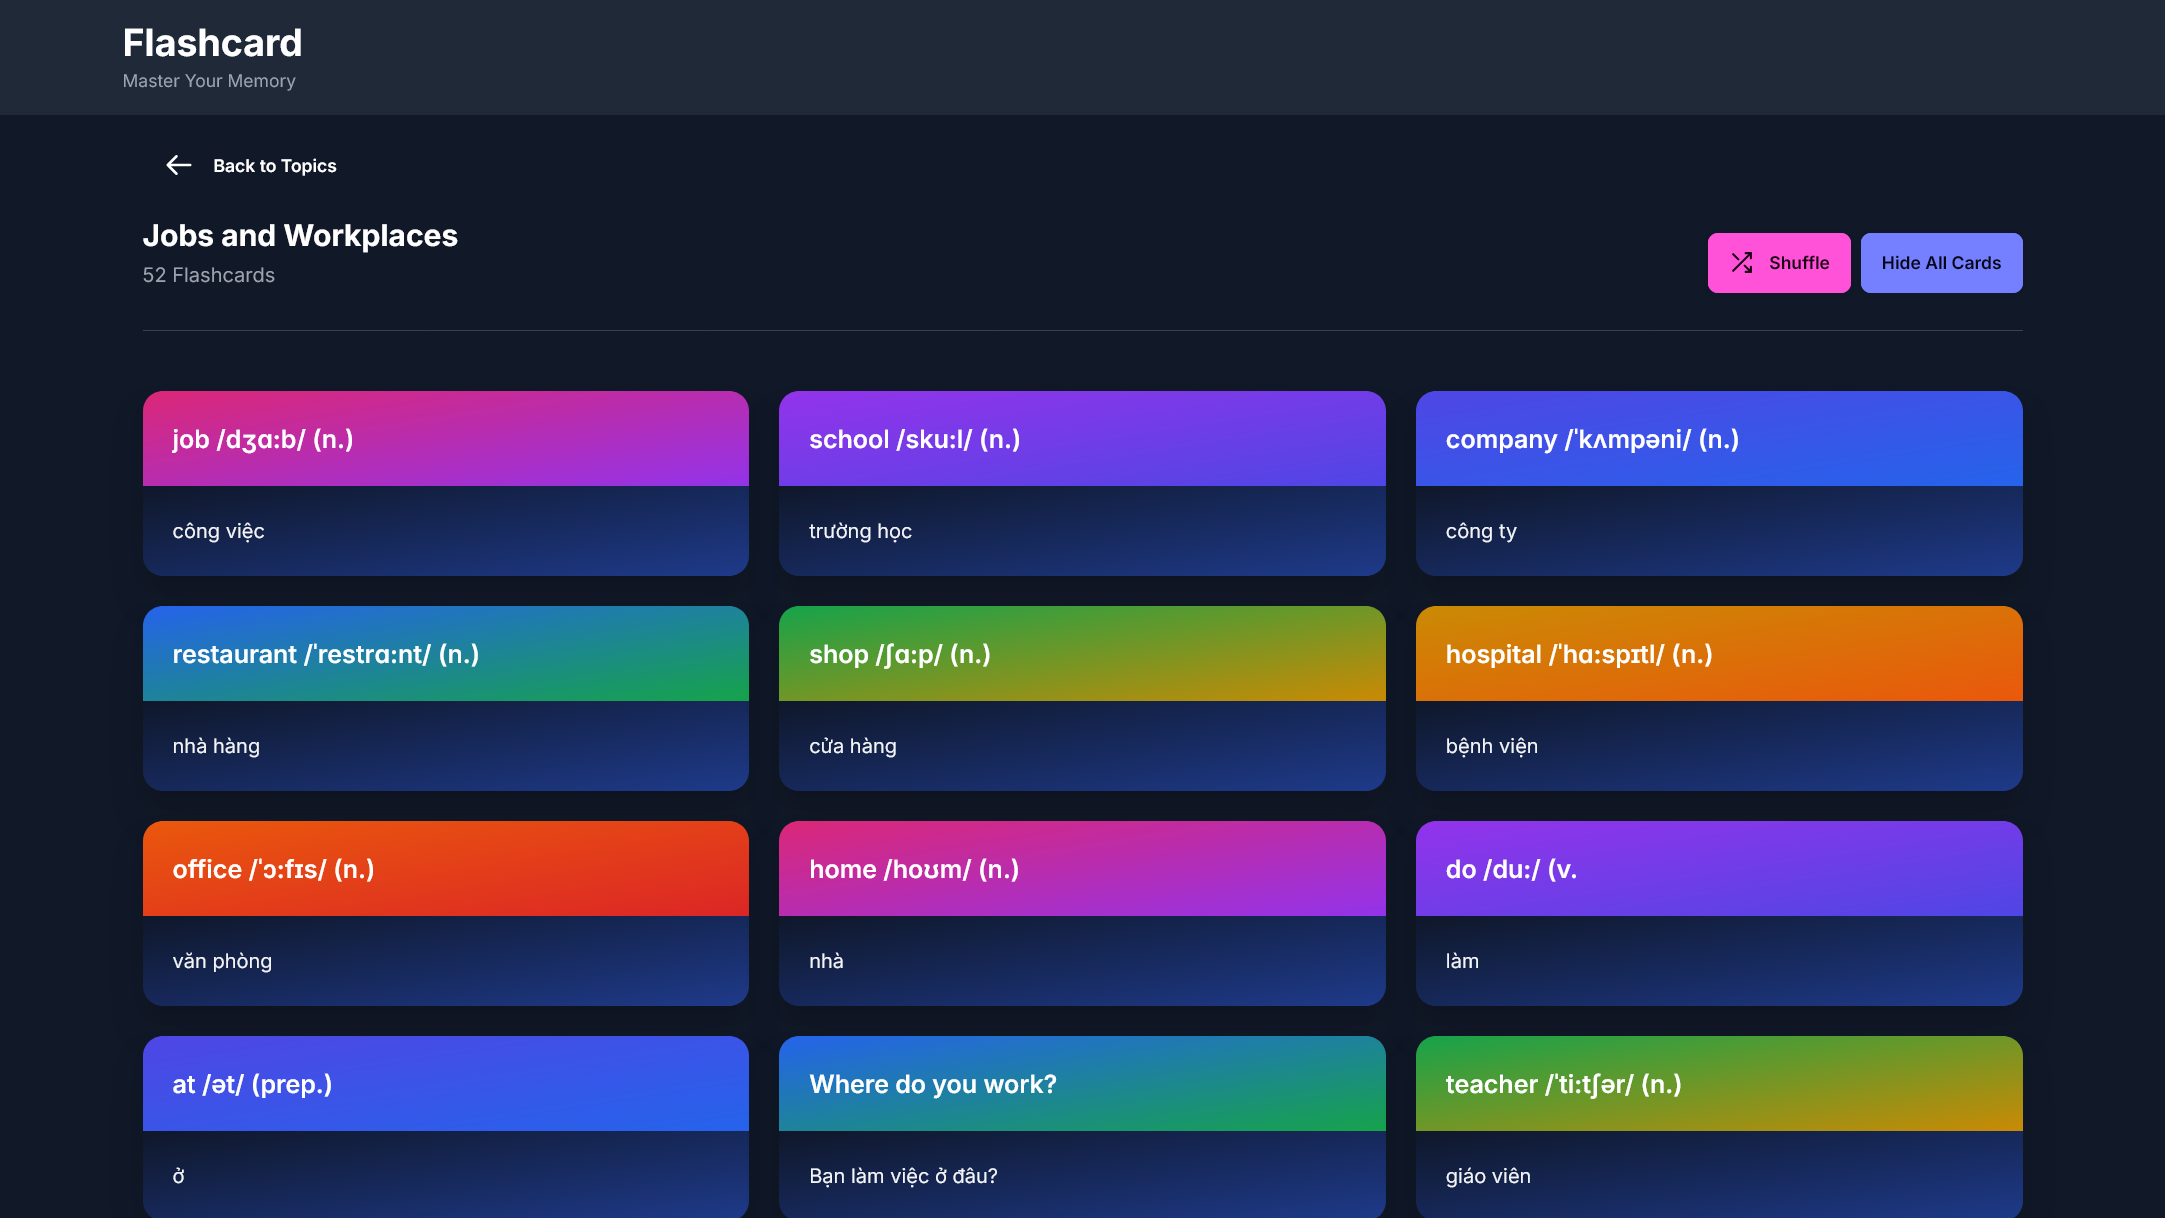The height and width of the screenshot is (1218, 2165).
Task: Click the trường học answer panel
Action: pos(1081,531)
